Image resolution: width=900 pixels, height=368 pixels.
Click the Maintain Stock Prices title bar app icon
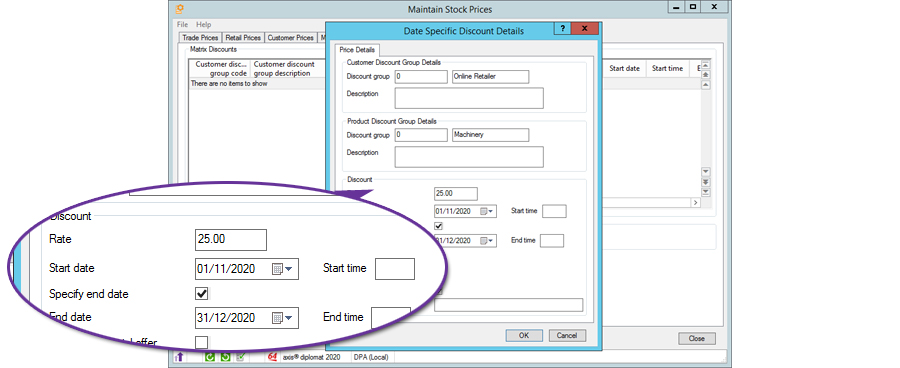coord(179,9)
